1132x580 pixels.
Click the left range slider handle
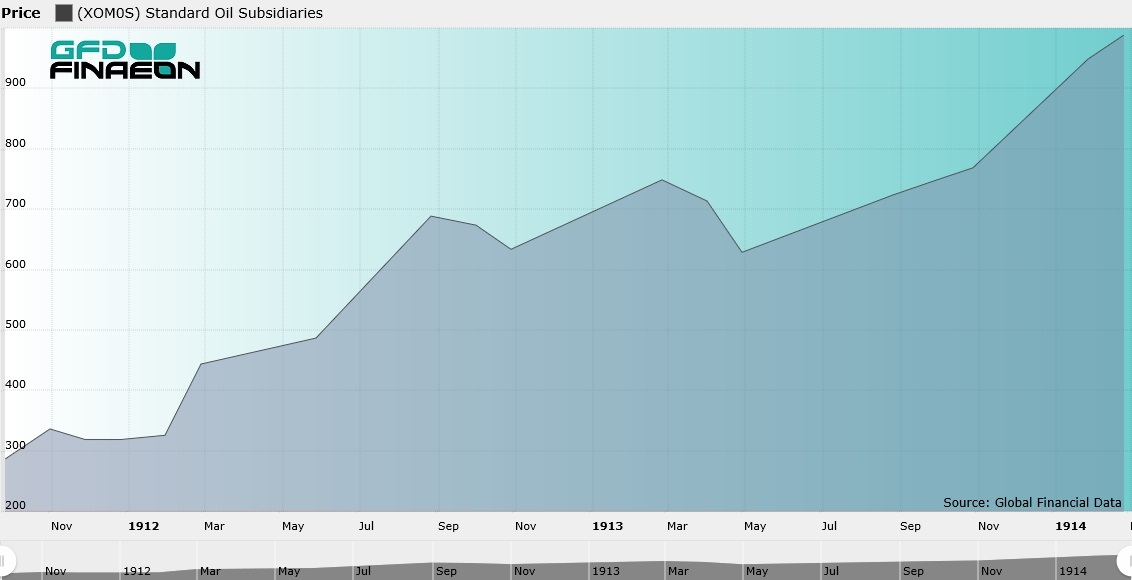click(4, 560)
